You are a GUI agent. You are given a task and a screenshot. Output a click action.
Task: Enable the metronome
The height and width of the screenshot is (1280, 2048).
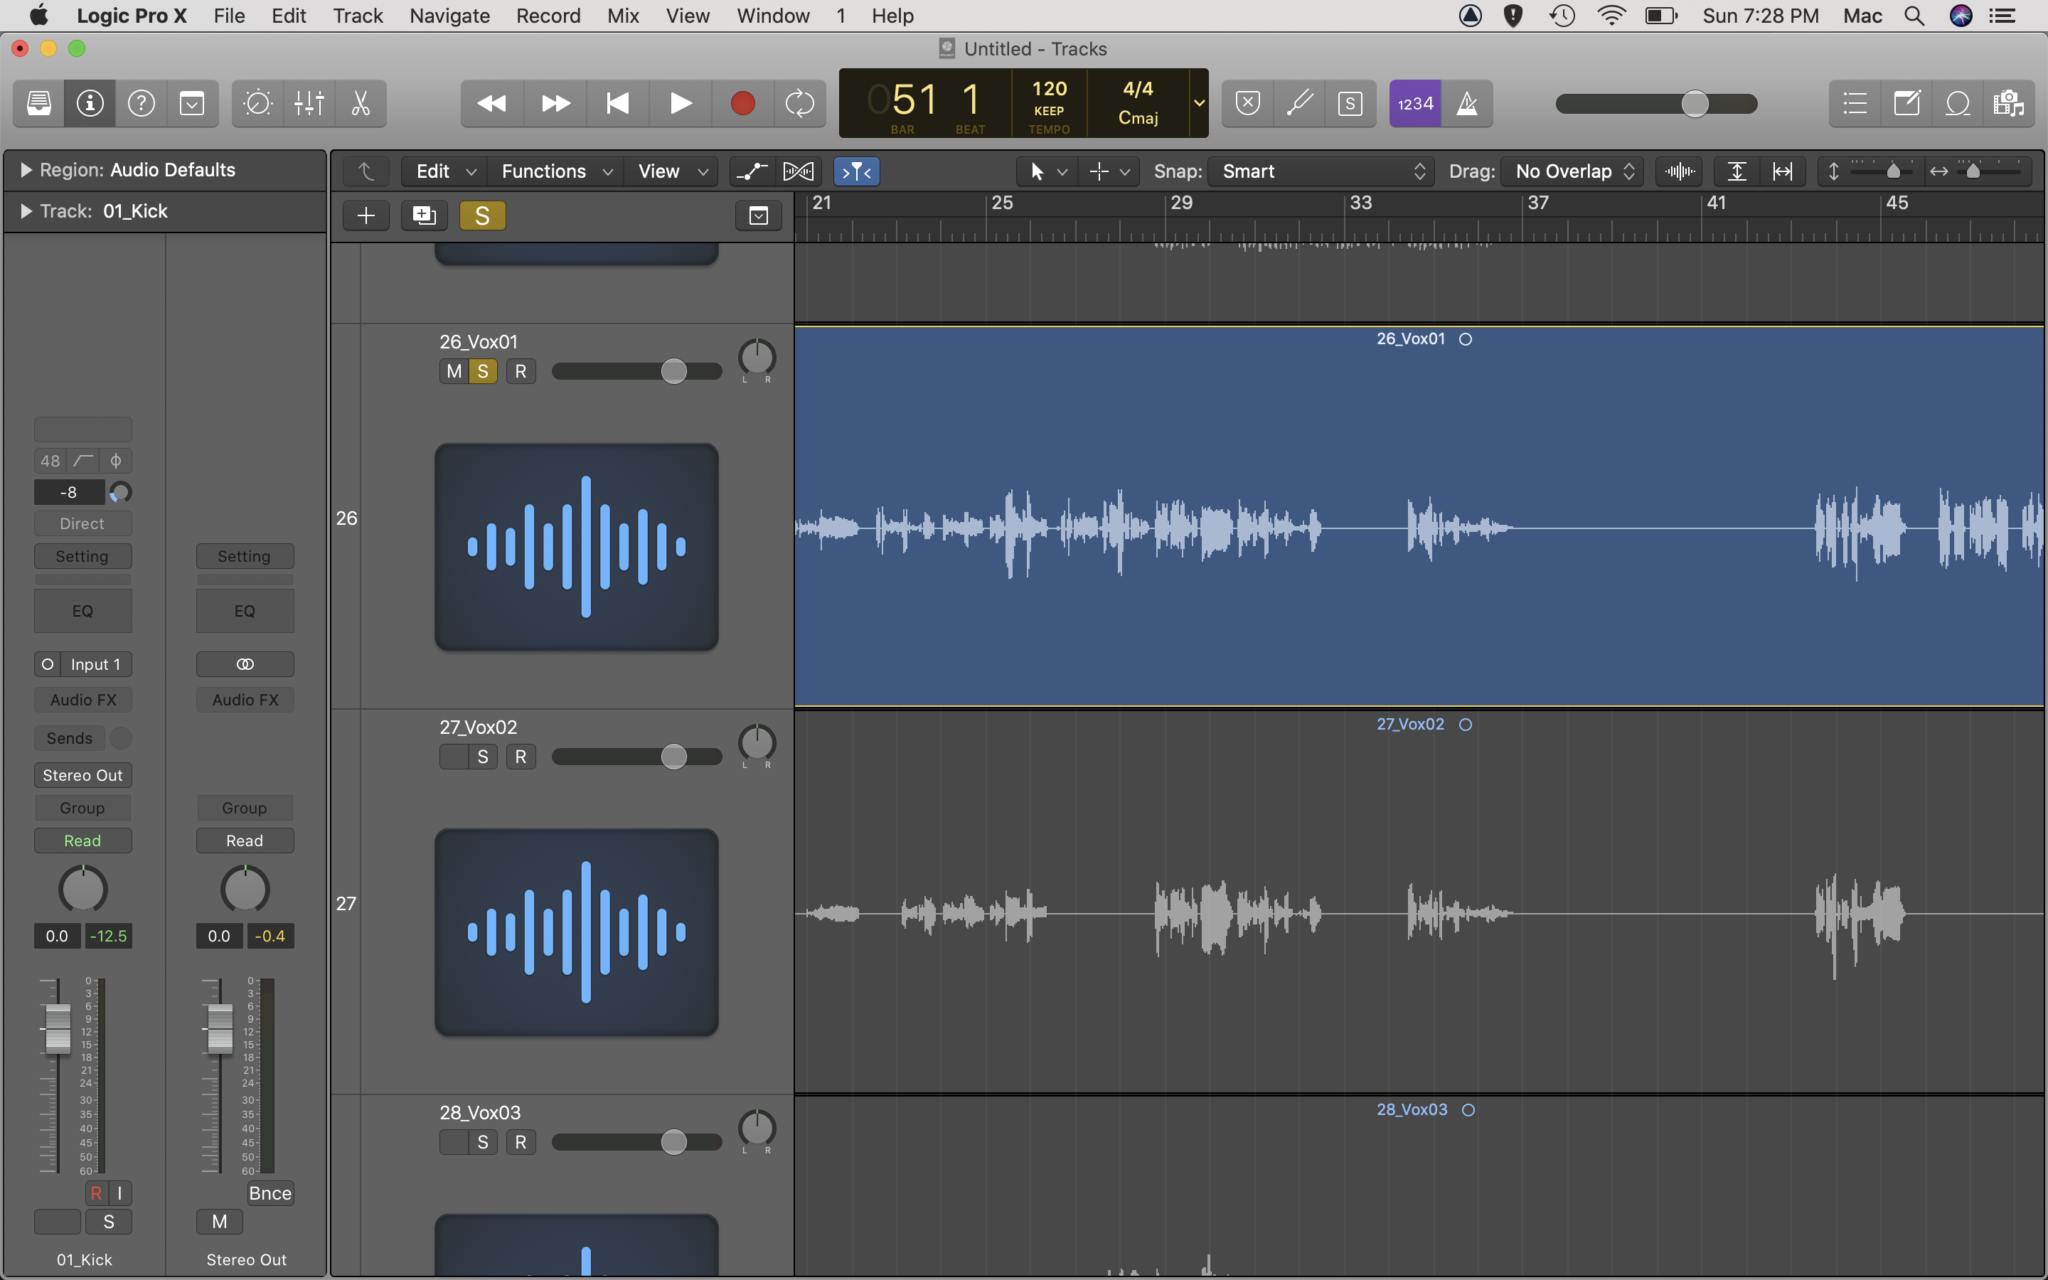tap(1468, 103)
